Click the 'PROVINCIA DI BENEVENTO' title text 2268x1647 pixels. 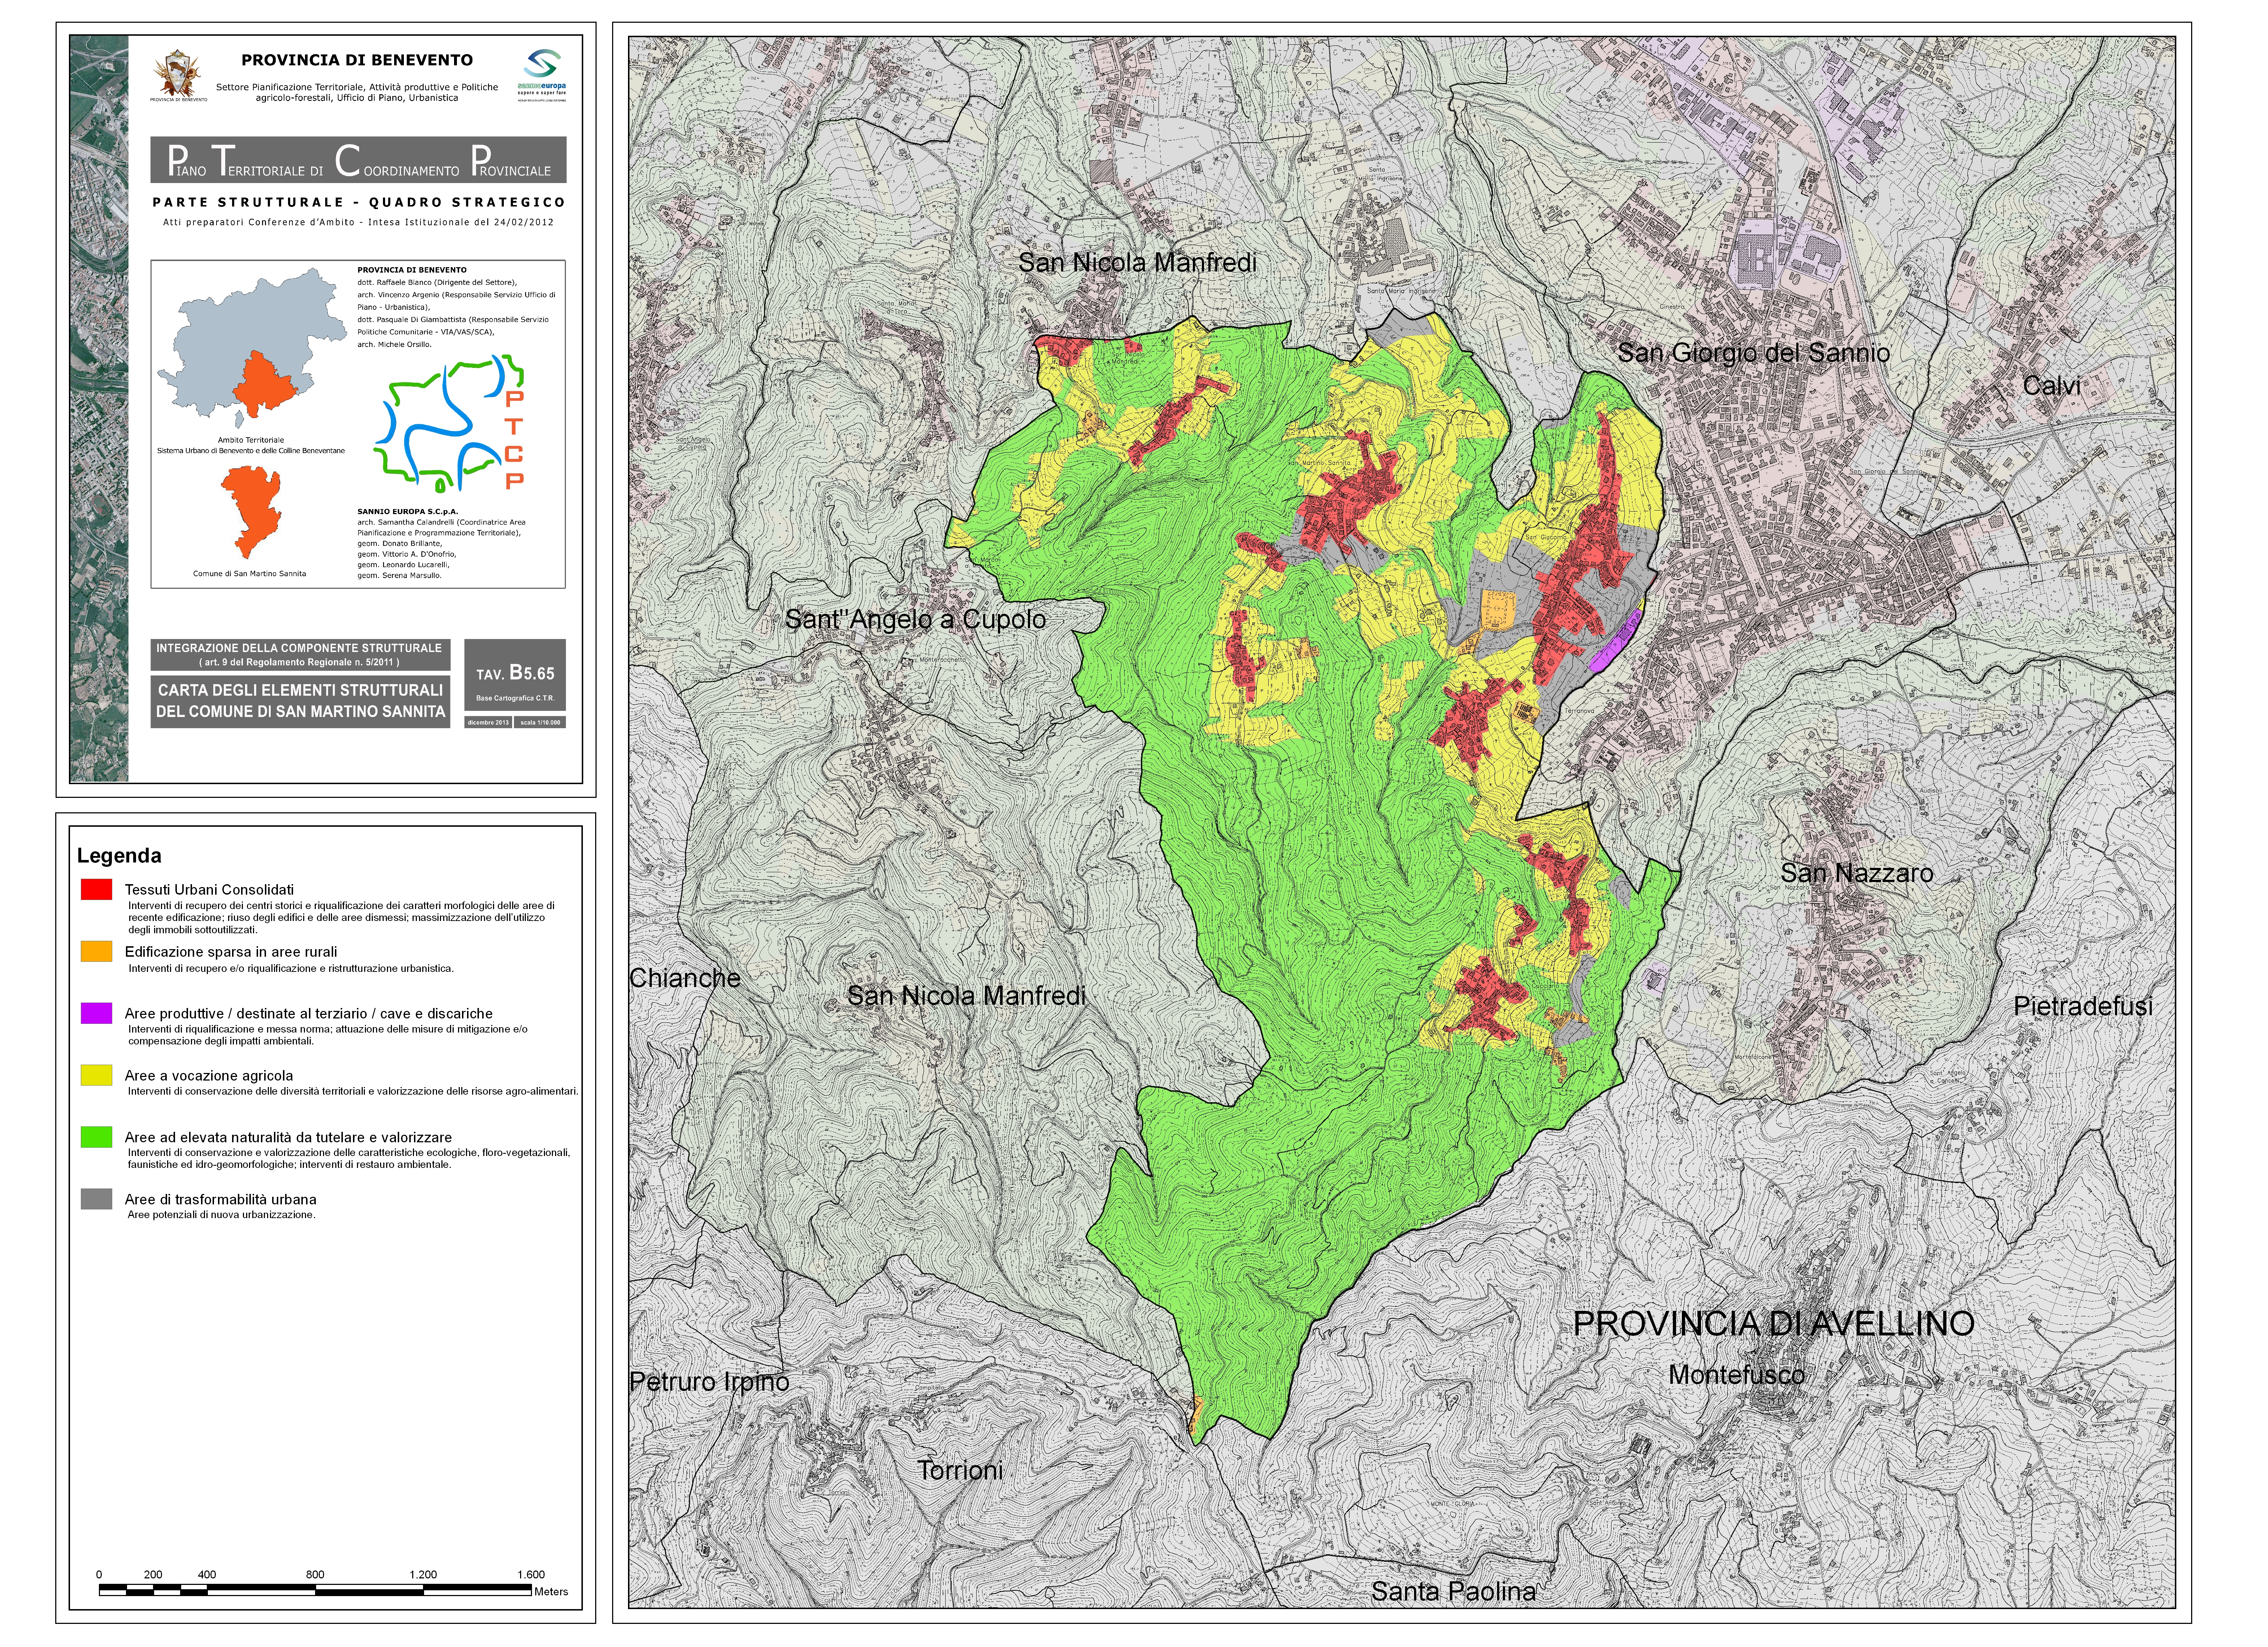pyautogui.click(x=357, y=60)
